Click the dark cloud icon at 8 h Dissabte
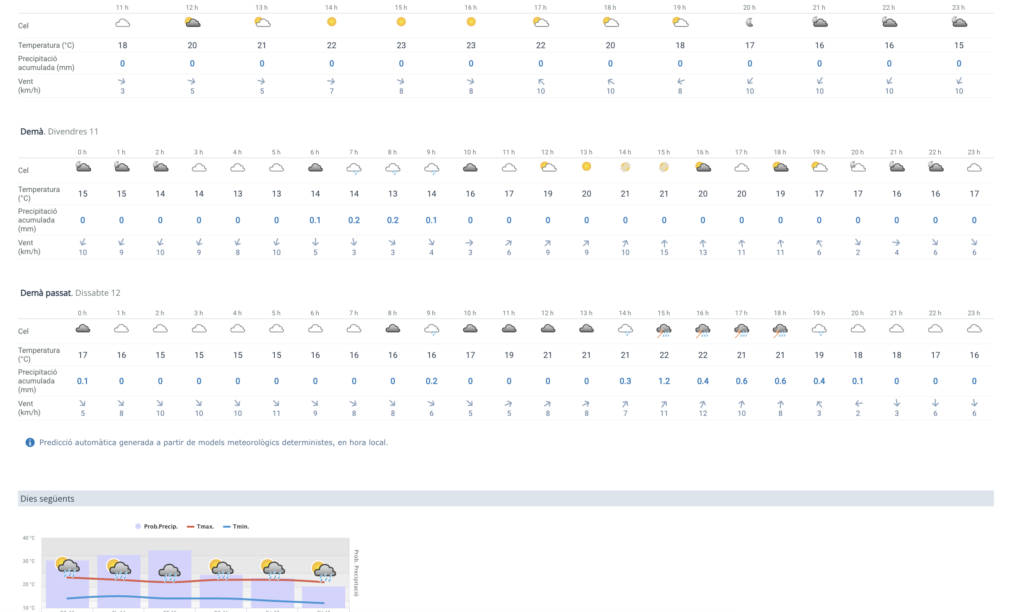This screenshot has height=612, width=1024. click(393, 328)
